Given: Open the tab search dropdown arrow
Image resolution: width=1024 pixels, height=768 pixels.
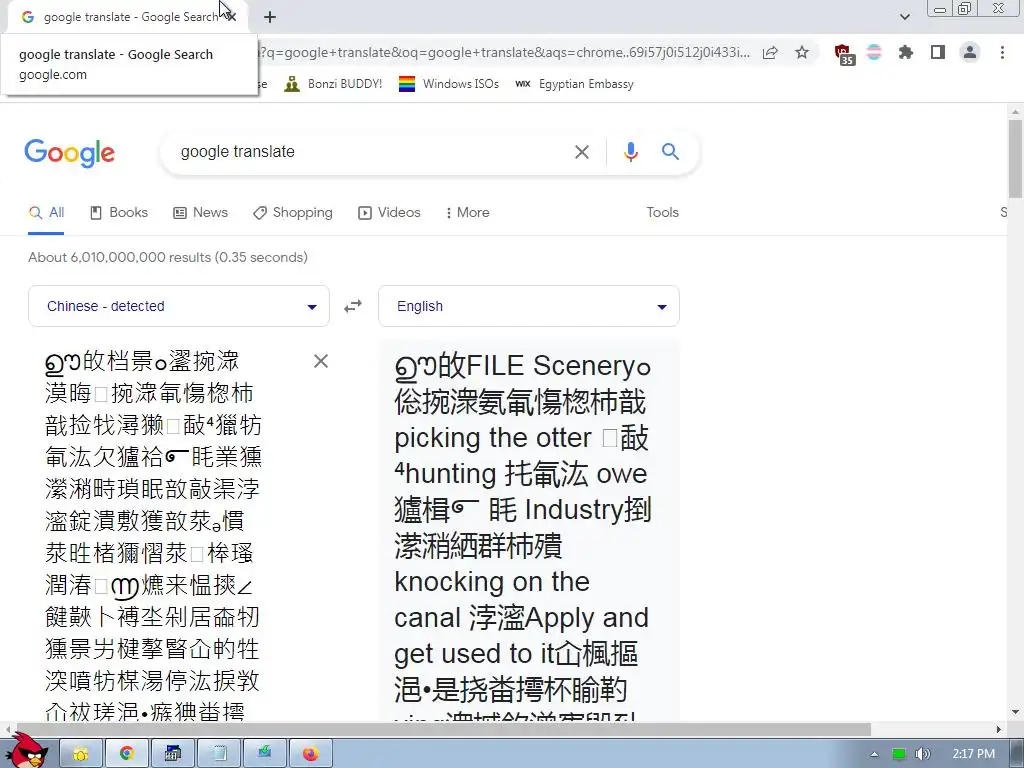Looking at the screenshot, I should coord(904,17).
